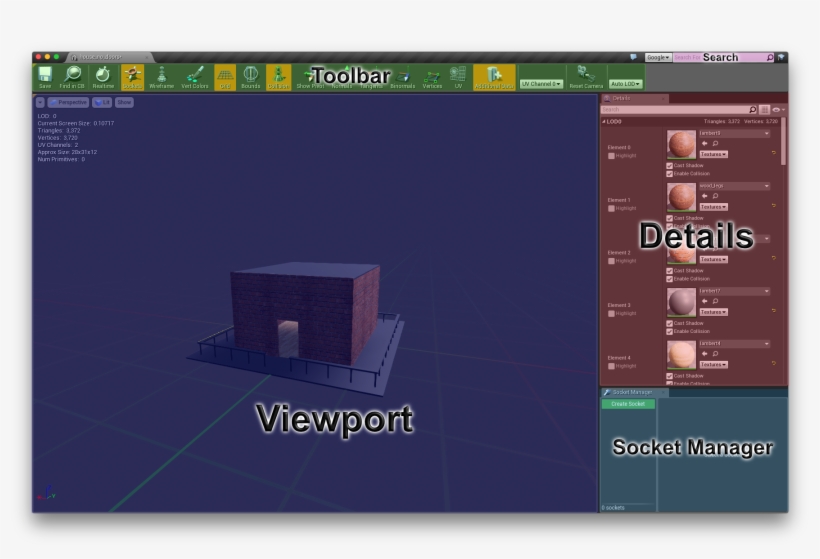Uncheck Cast Shadow for Element 3
Screen dimensions: 820x559
click(669, 324)
